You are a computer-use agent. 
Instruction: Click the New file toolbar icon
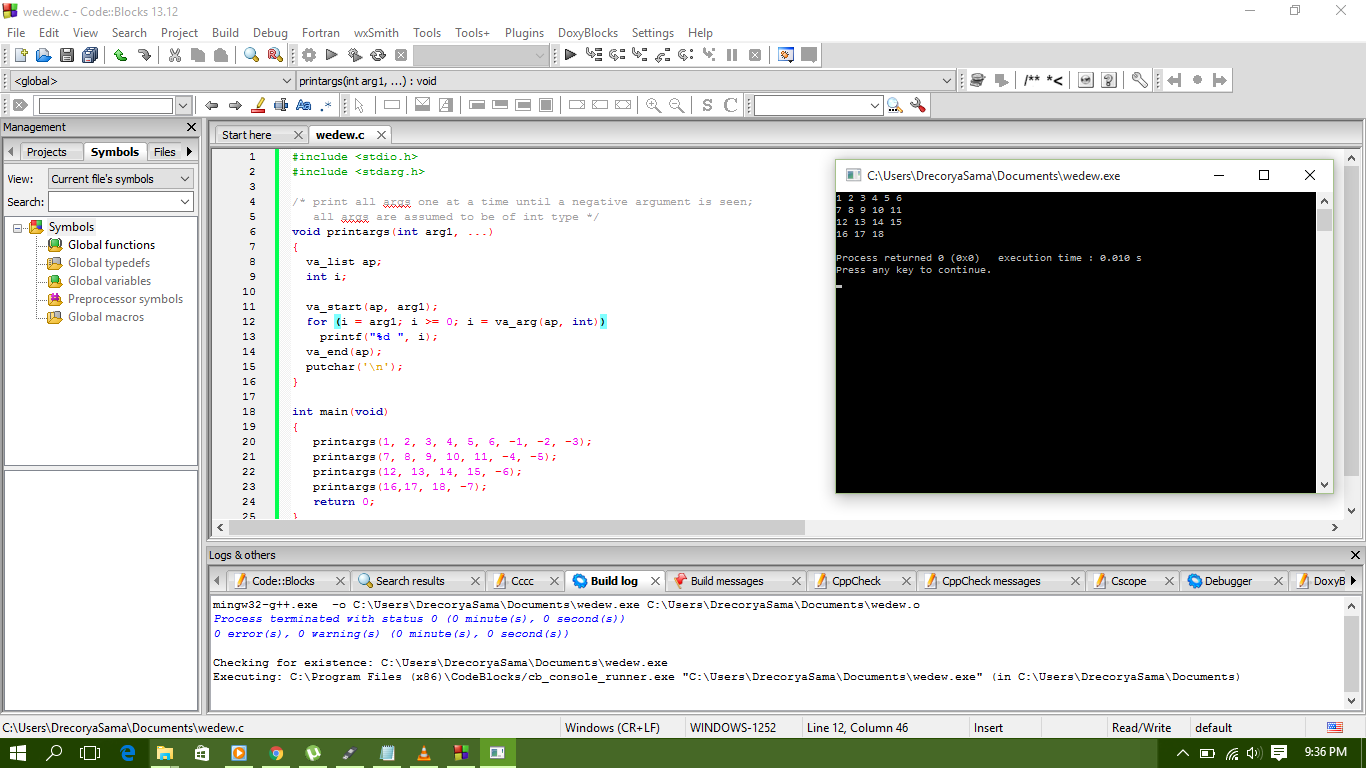tap(20, 55)
